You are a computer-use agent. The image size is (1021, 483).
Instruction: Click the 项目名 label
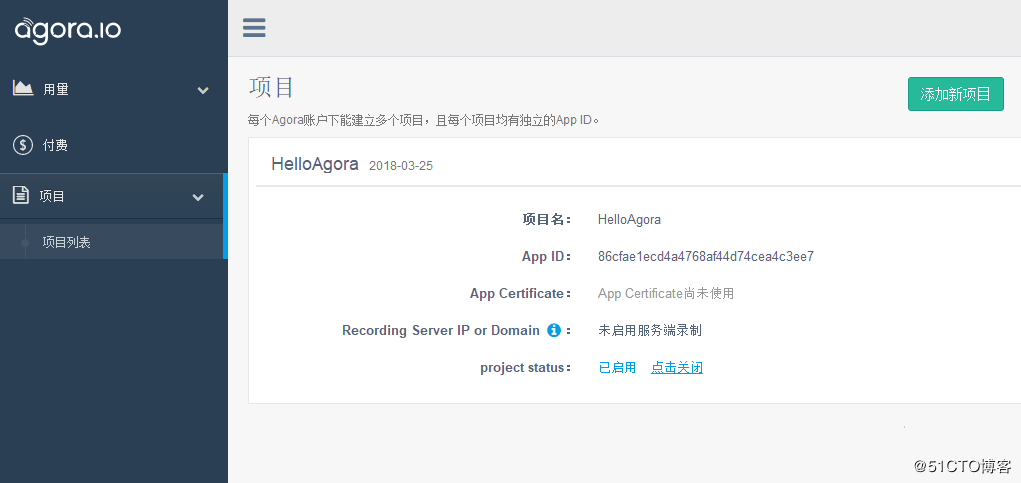(546, 219)
